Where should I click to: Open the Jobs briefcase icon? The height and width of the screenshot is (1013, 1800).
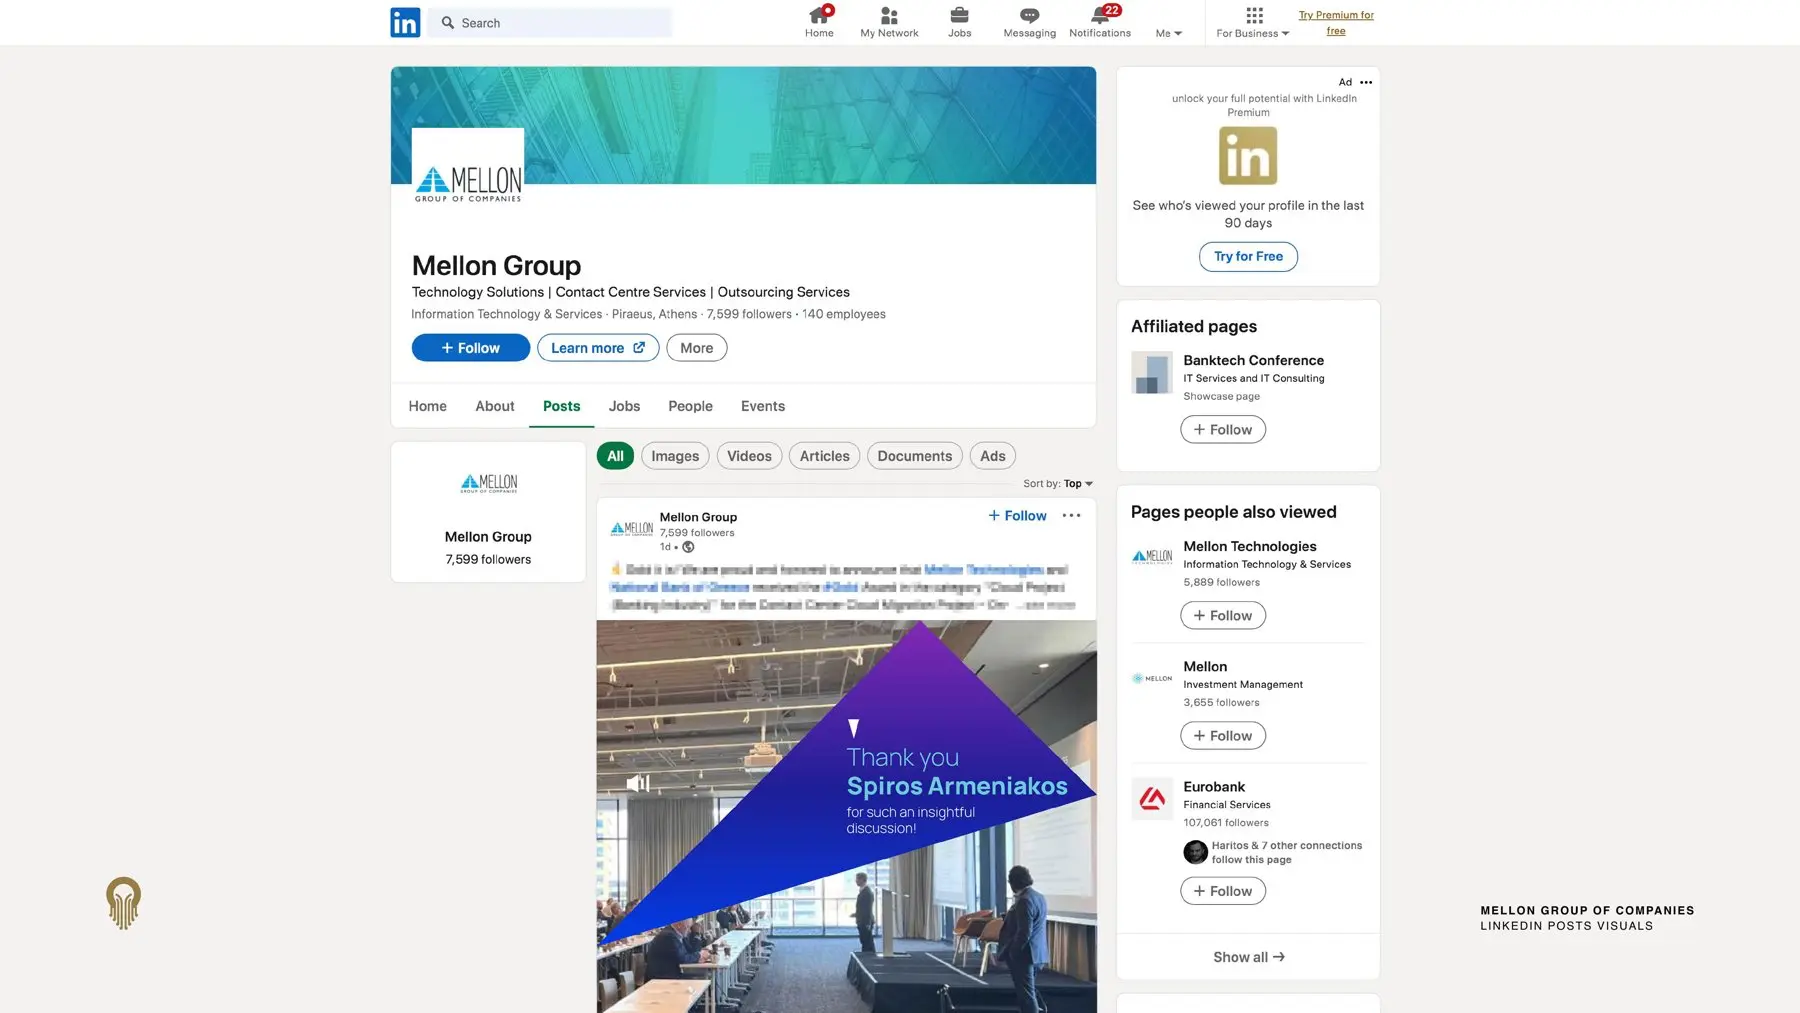click(x=959, y=15)
